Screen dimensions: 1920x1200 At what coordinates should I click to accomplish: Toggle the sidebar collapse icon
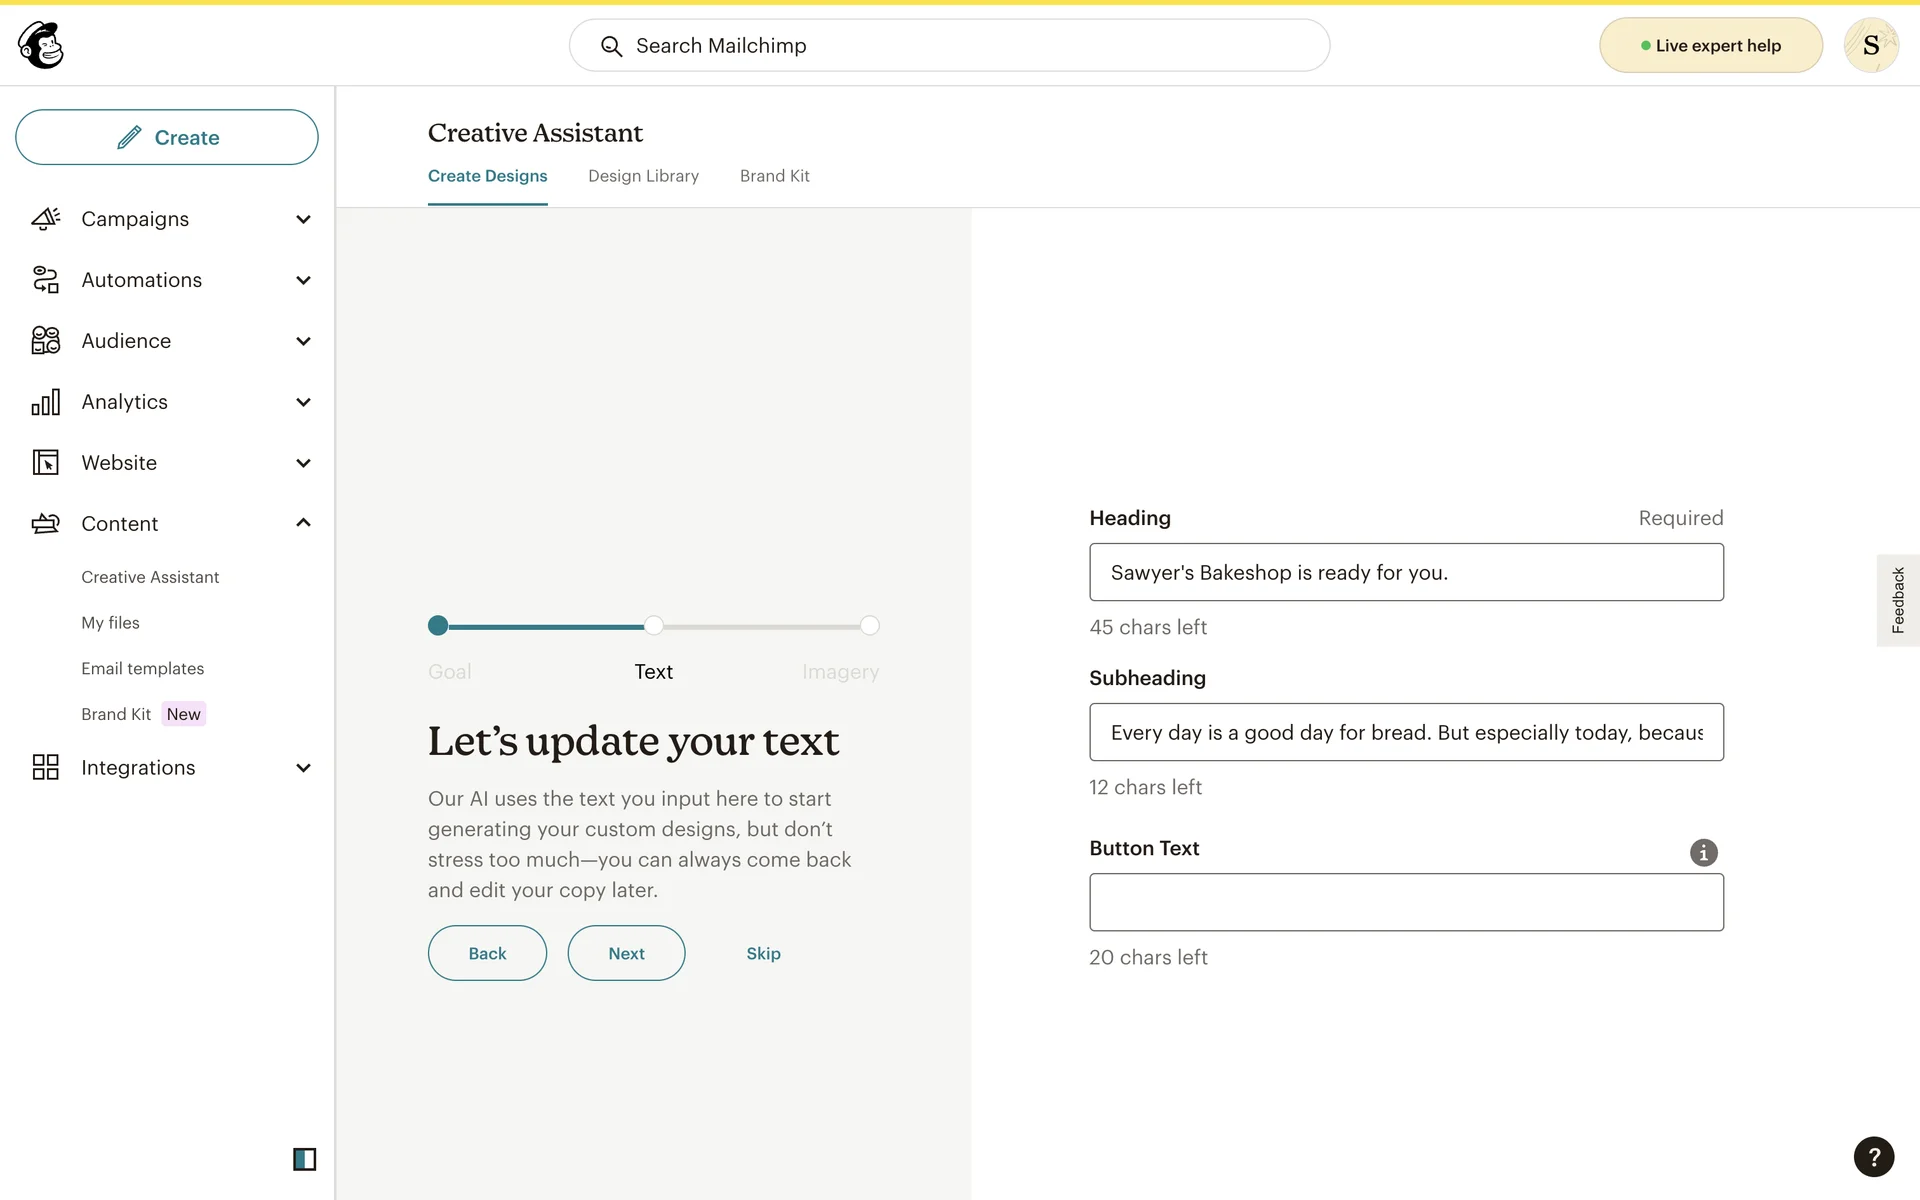[304, 1159]
